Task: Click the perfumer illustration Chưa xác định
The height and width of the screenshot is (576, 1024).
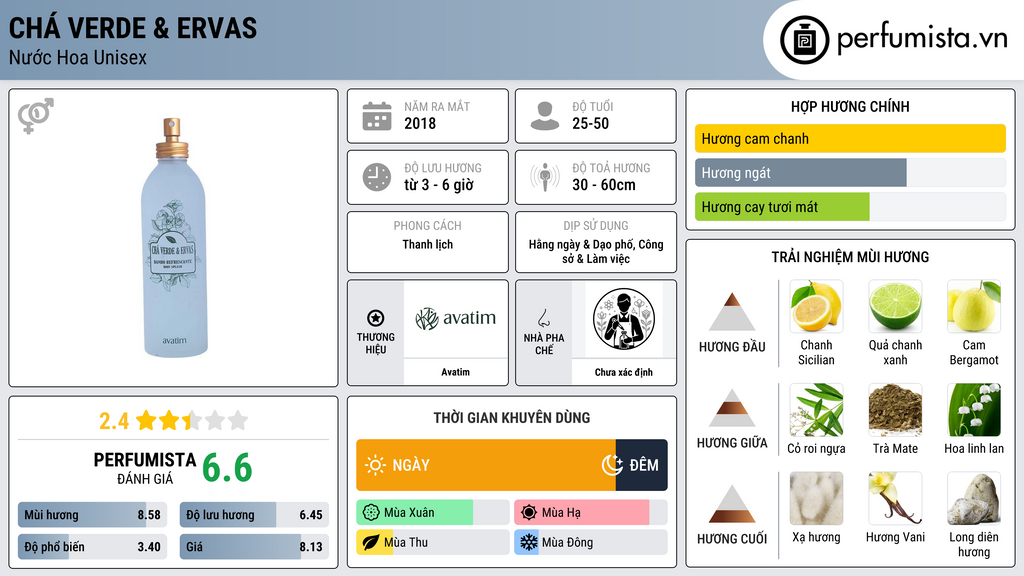Action: point(624,319)
